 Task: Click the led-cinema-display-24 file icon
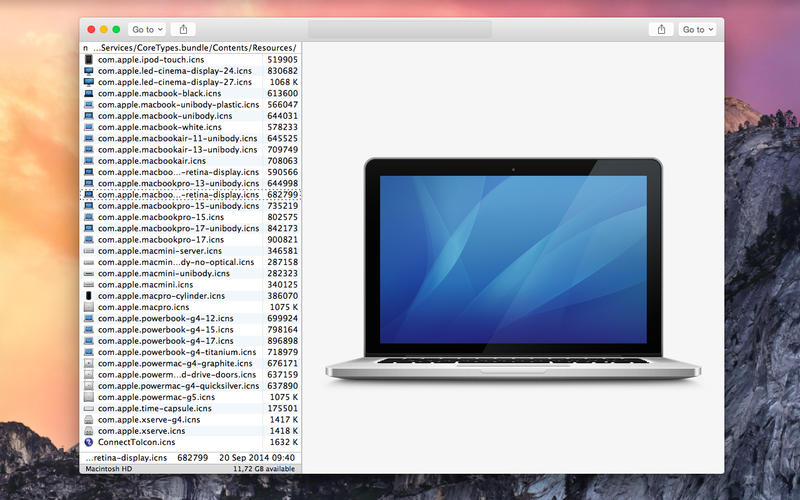pos(89,71)
